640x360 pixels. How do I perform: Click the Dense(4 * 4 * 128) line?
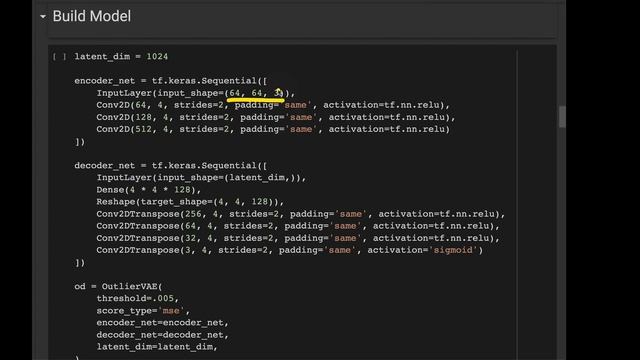[149, 190]
